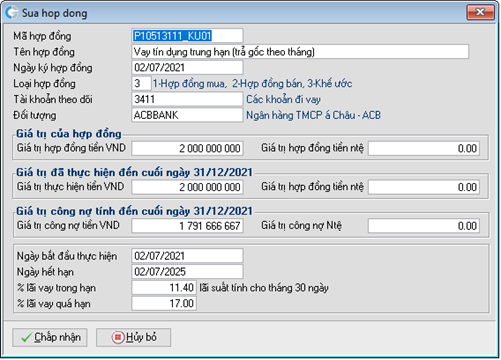Screen dimensions: 501x360
Task: Click the Chấp nhận accept button
Action: pyautogui.click(x=50, y=337)
